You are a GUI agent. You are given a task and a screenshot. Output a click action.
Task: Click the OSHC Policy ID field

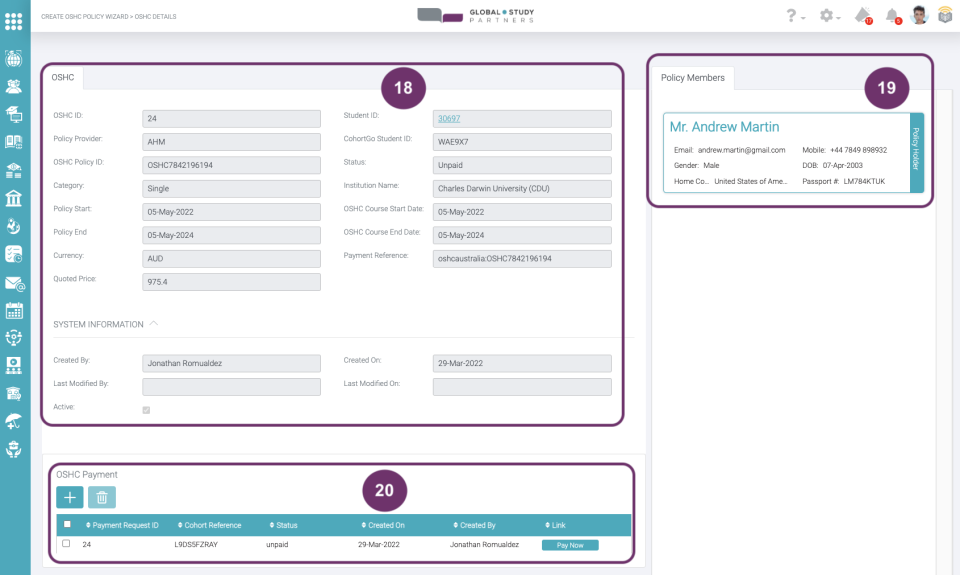pos(231,164)
